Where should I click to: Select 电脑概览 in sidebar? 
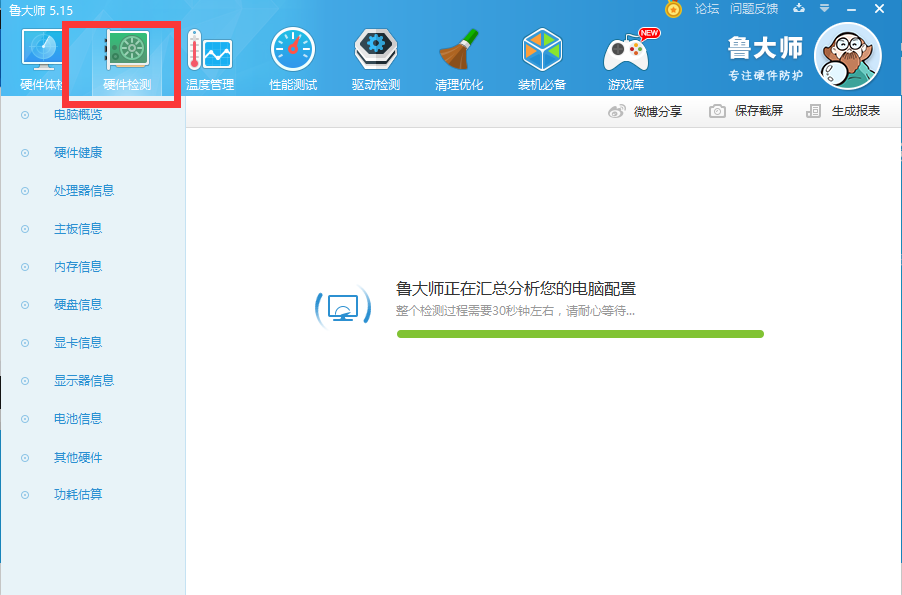(78, 115)
